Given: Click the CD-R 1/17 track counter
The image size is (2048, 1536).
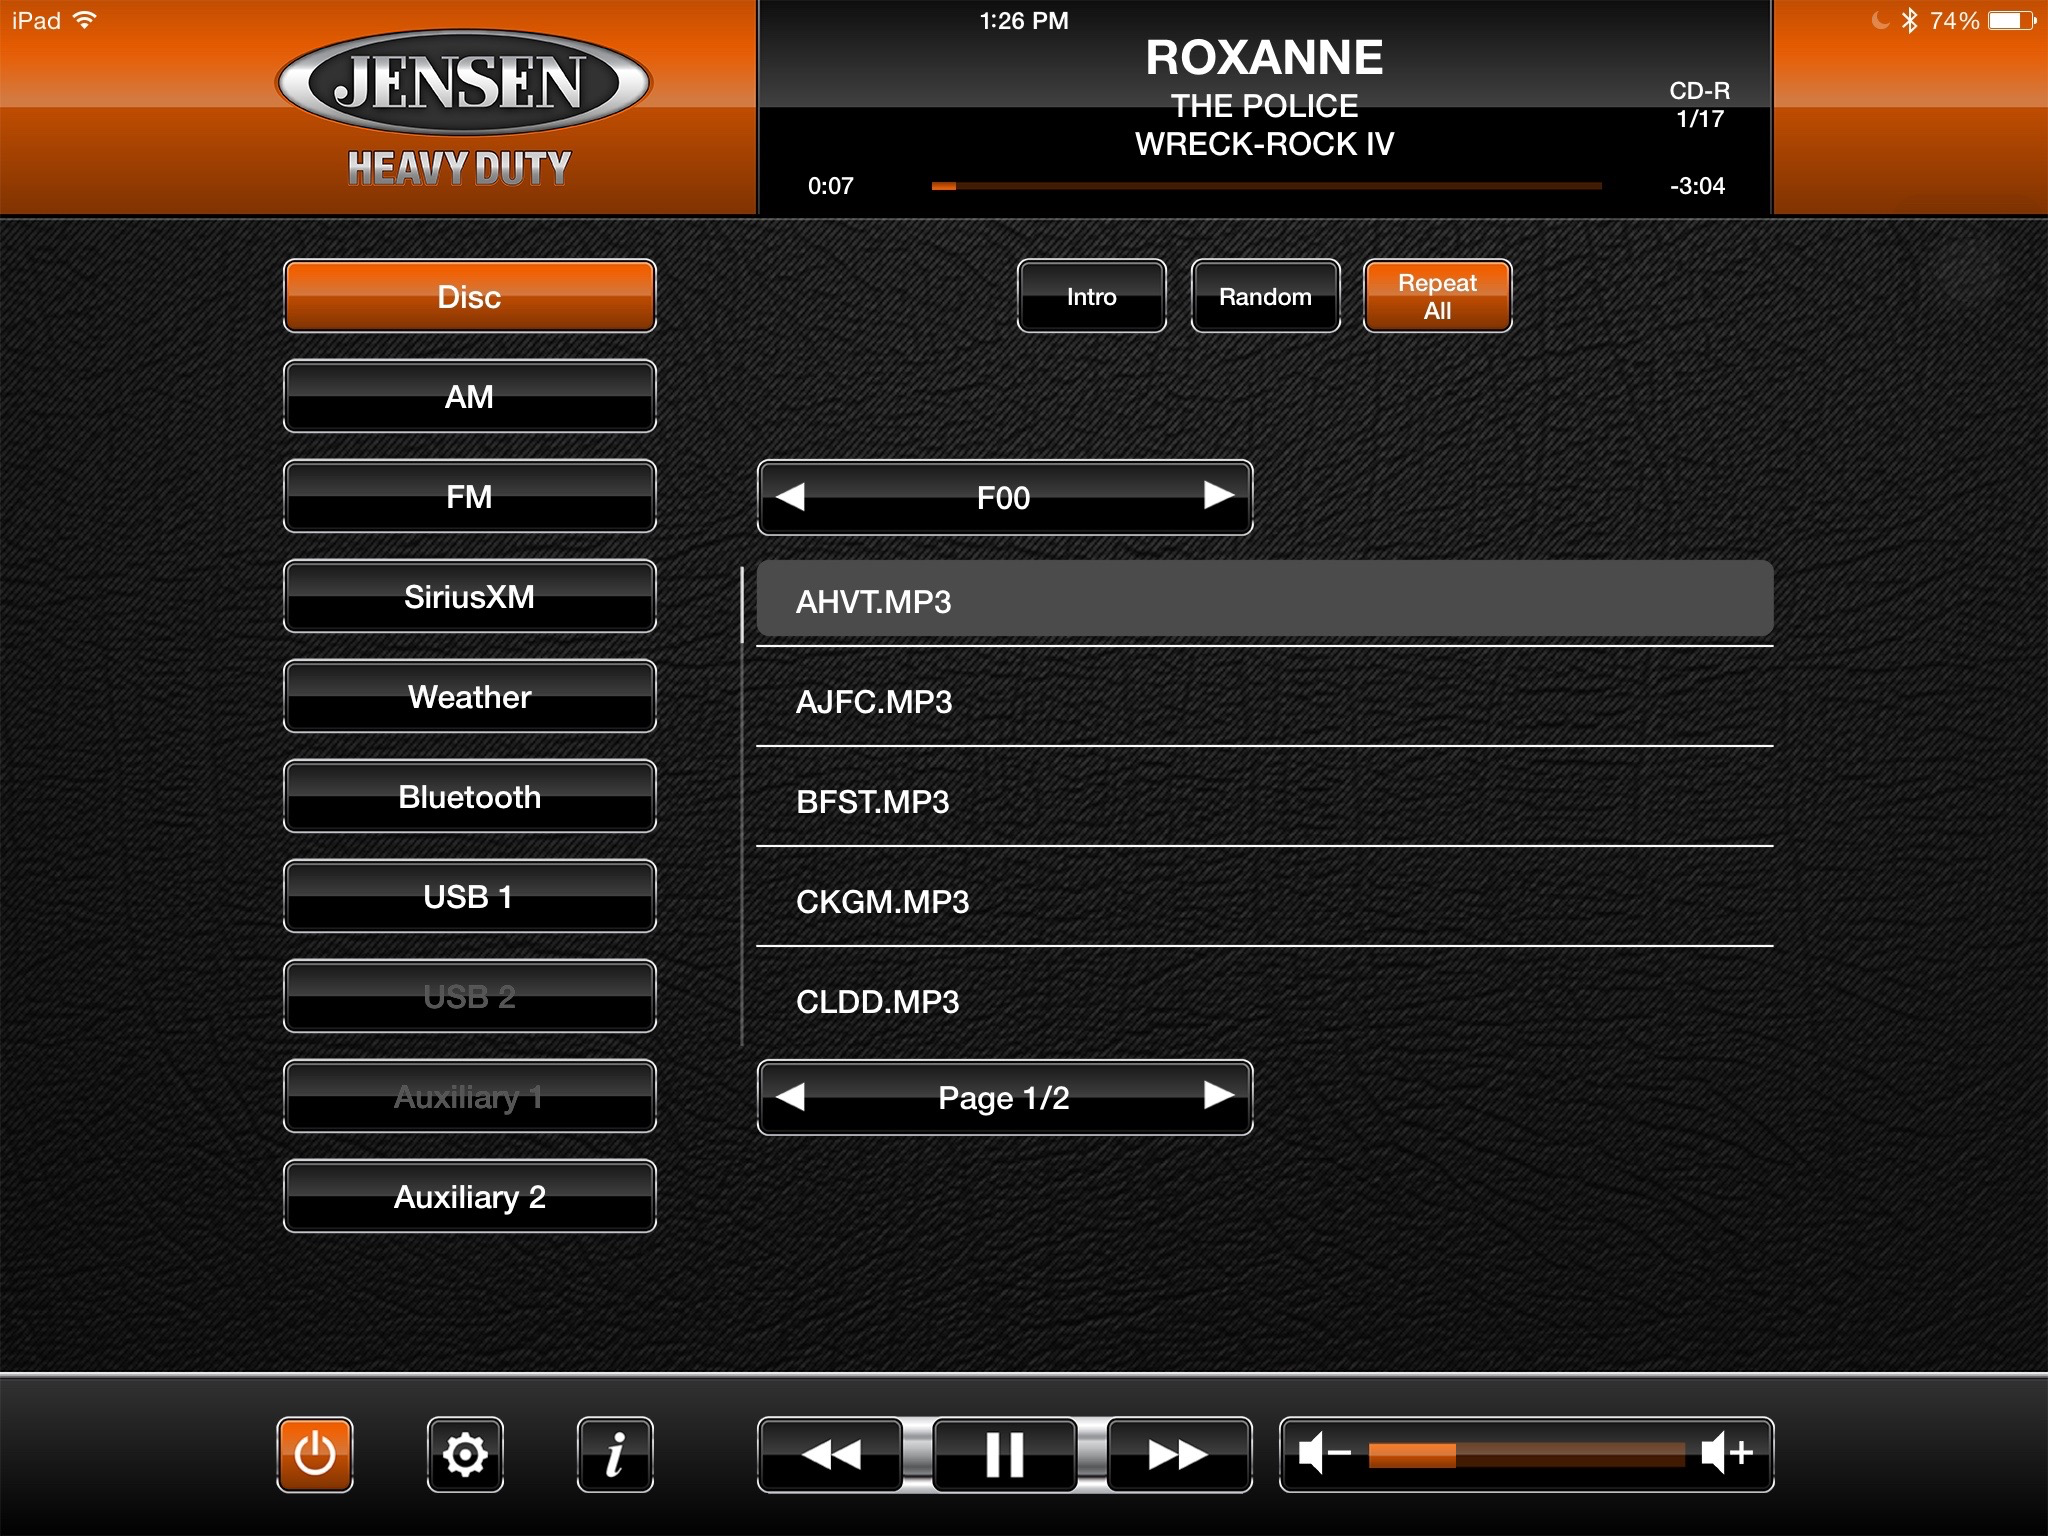Looking at the screenshot, I should tap(1700, 105).
